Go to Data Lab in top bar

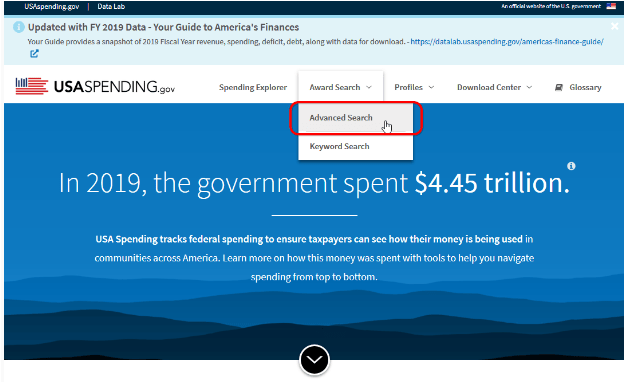point(111,6)
